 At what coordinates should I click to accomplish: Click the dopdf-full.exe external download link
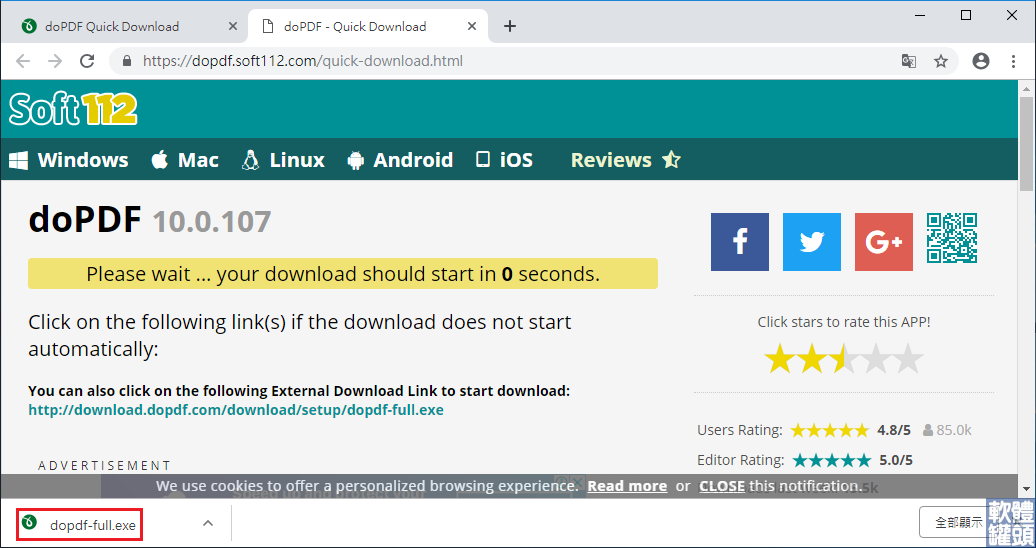tap(236, 410)
